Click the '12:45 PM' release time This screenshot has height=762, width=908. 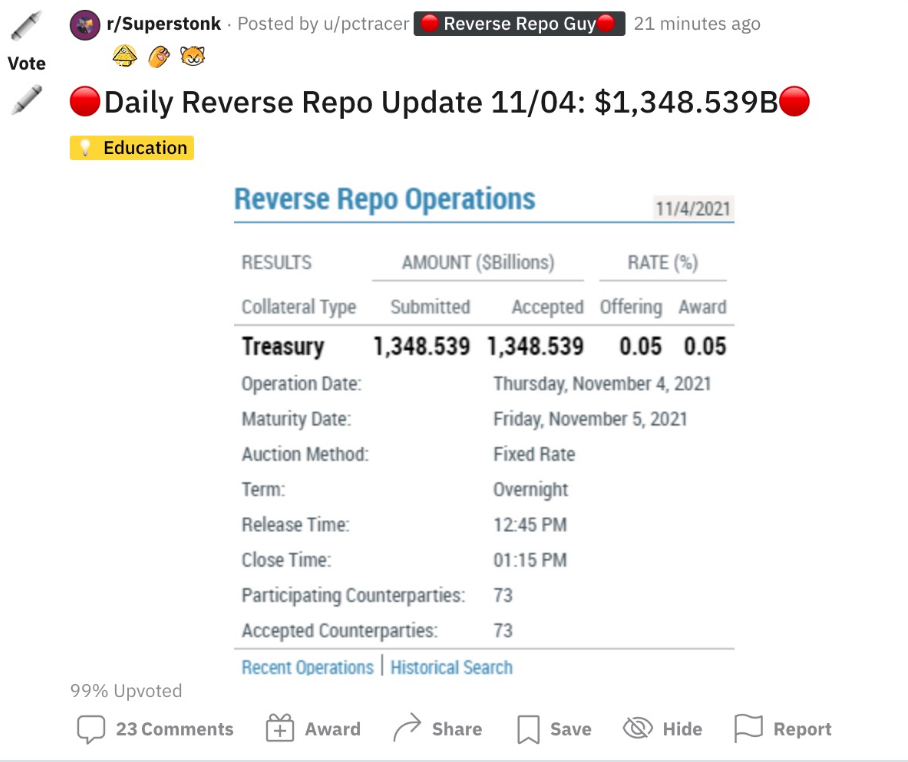coord(530,525)
